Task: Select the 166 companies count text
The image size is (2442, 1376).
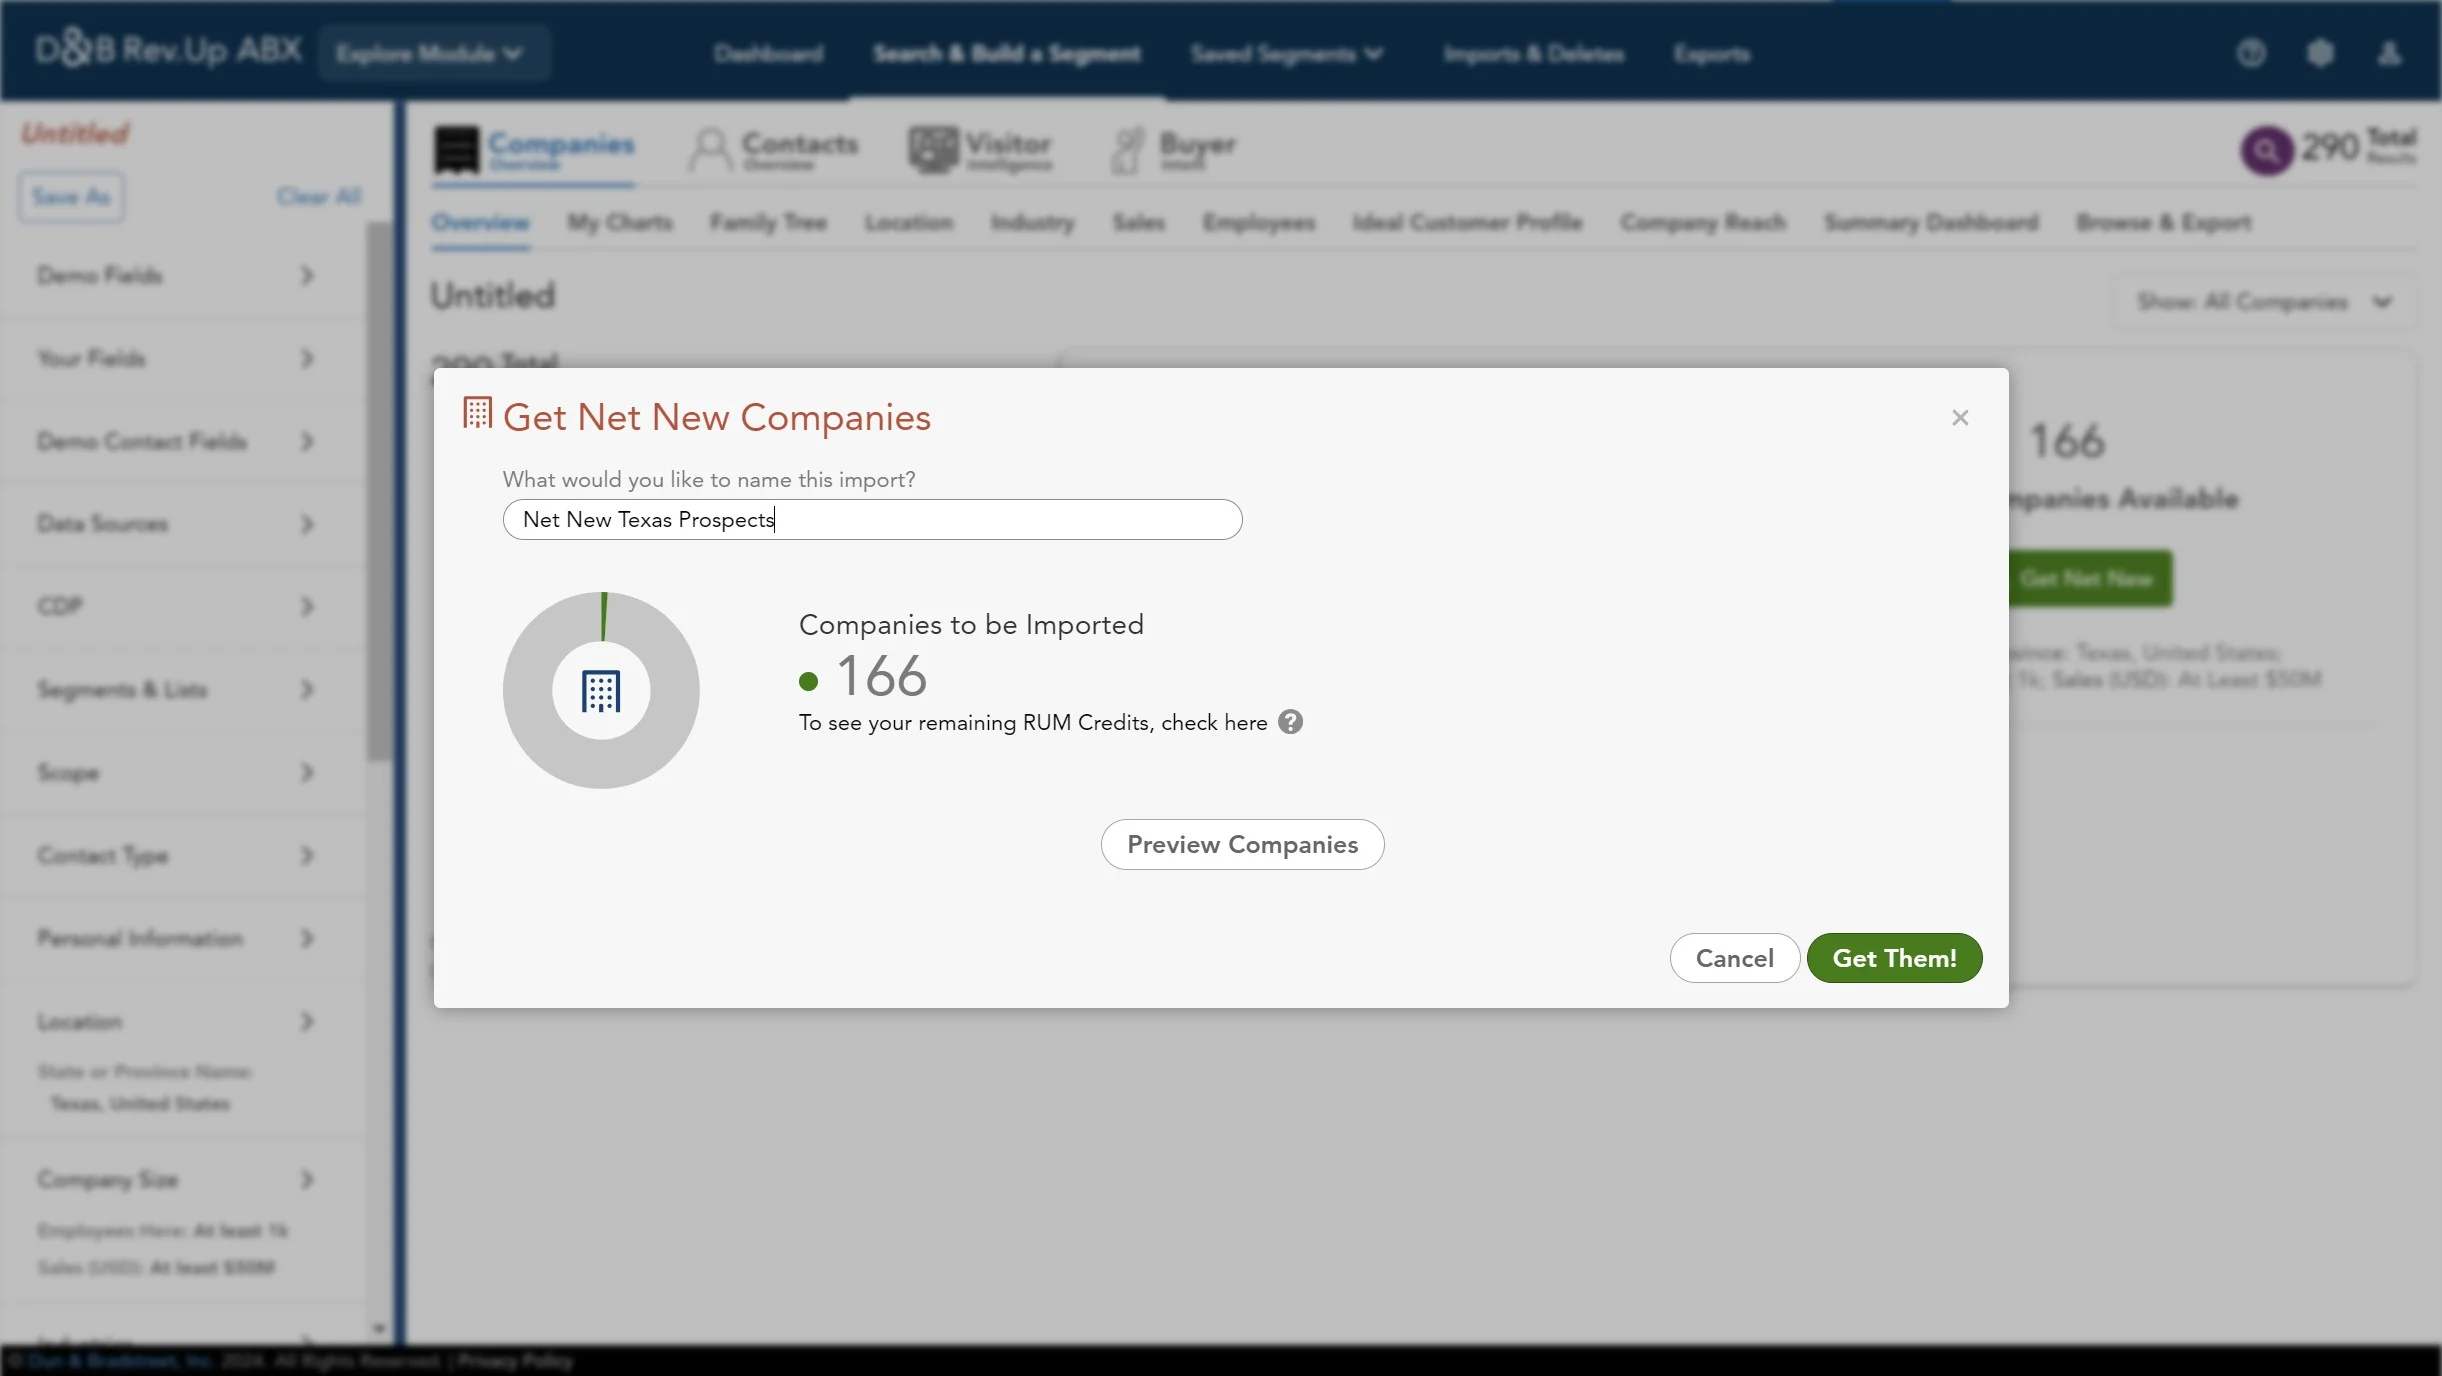Action: (882, 676)
